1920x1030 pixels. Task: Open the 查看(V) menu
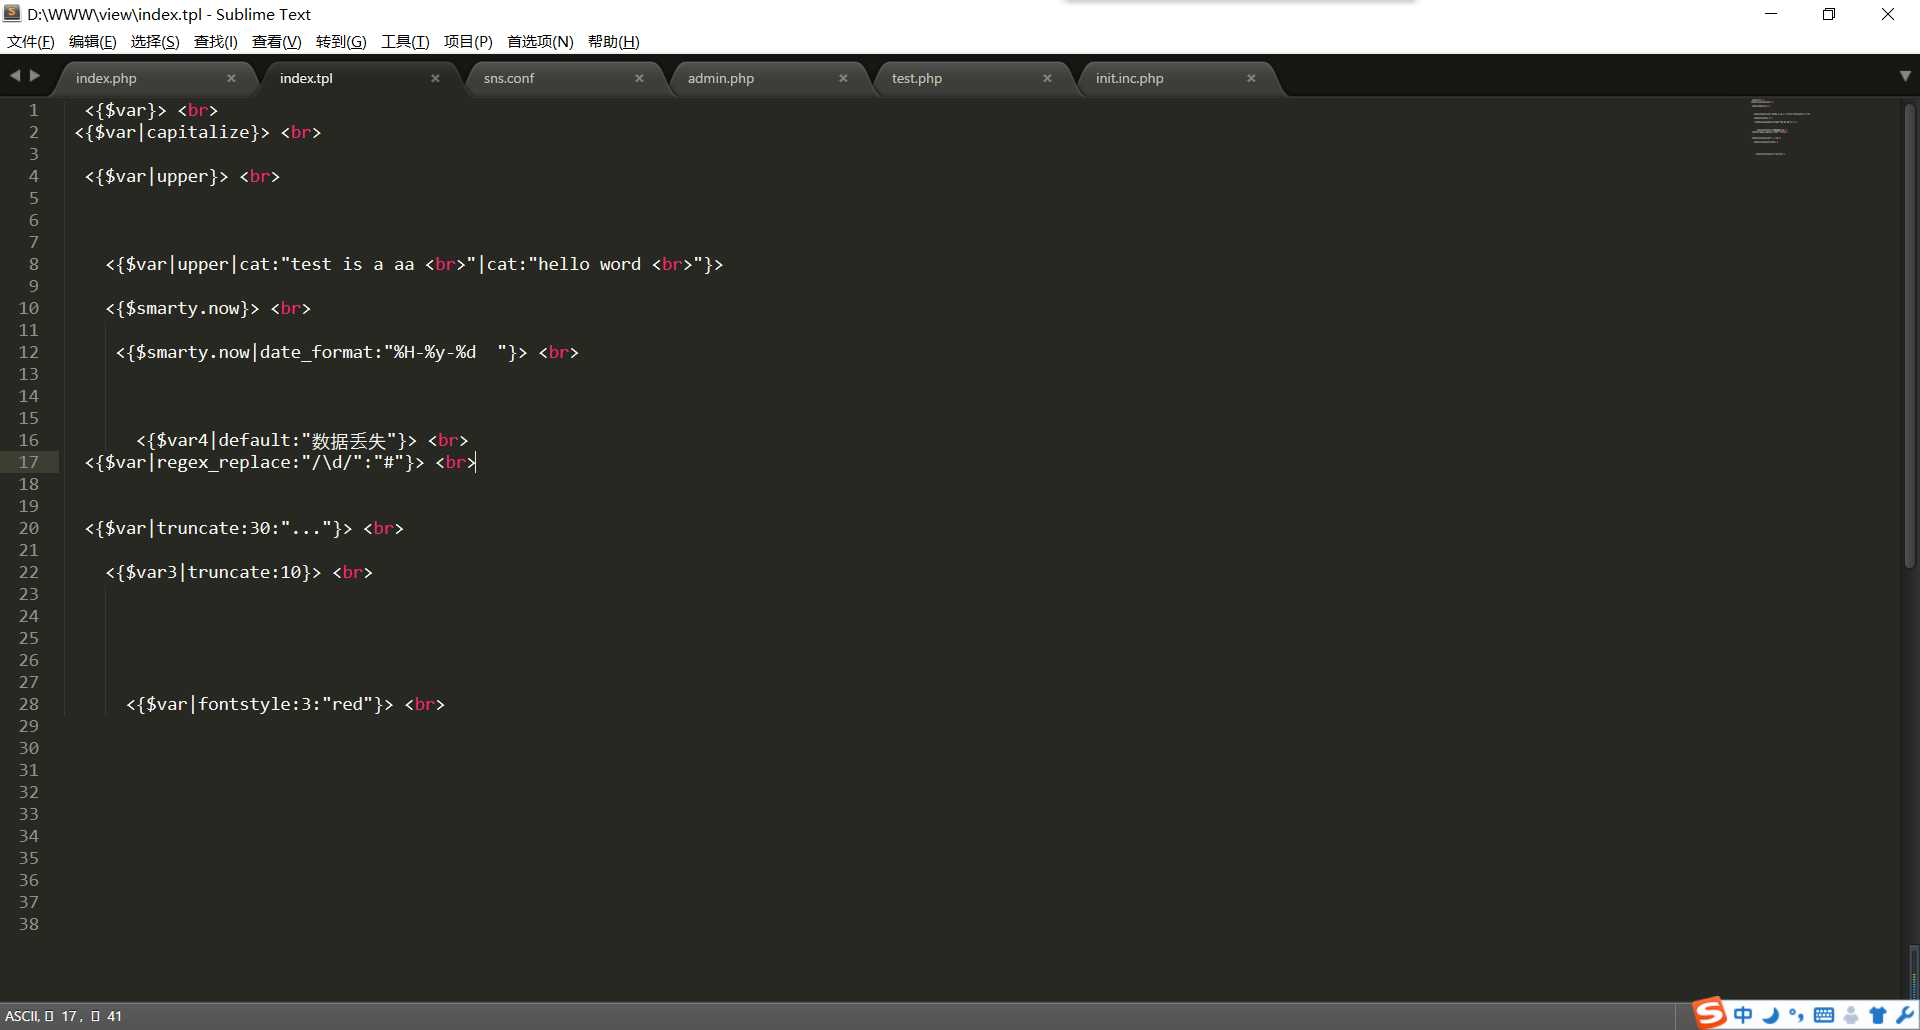coord(276,41)
